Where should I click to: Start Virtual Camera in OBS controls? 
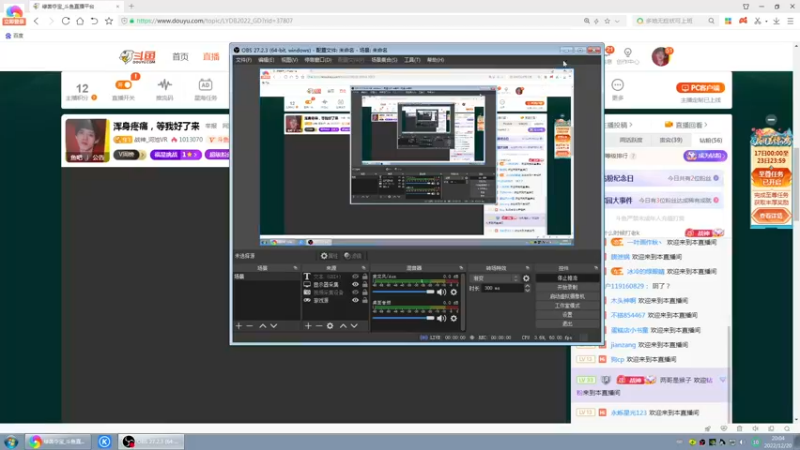point(567,296)
